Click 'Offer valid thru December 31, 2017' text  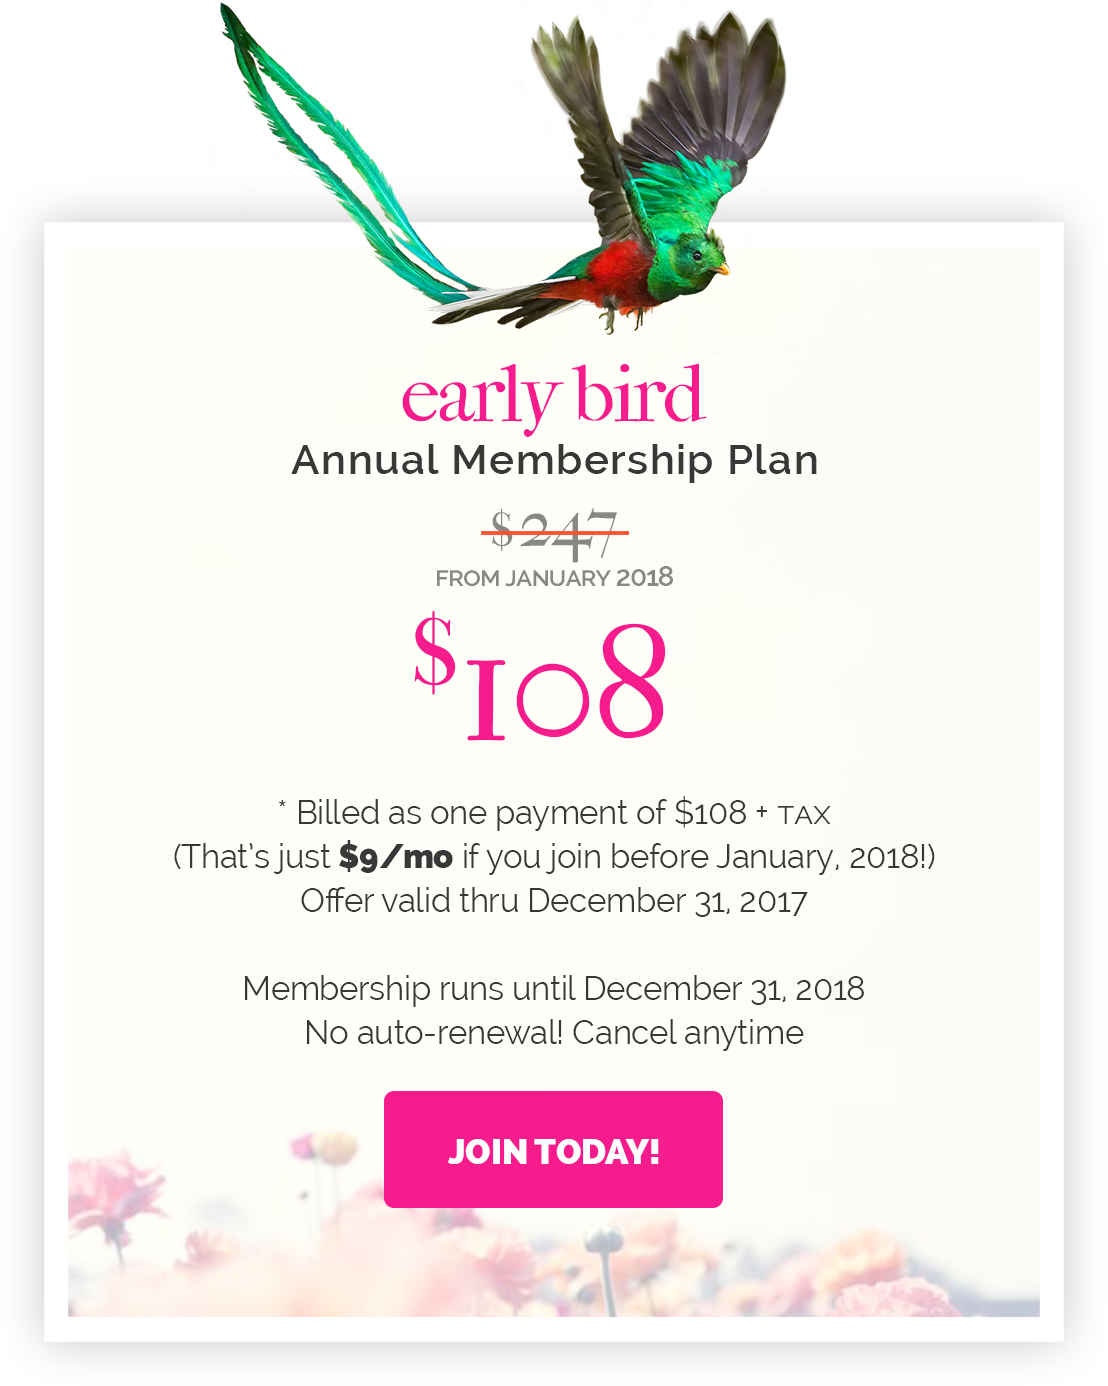pyautogui.click(x=554, y=901)
